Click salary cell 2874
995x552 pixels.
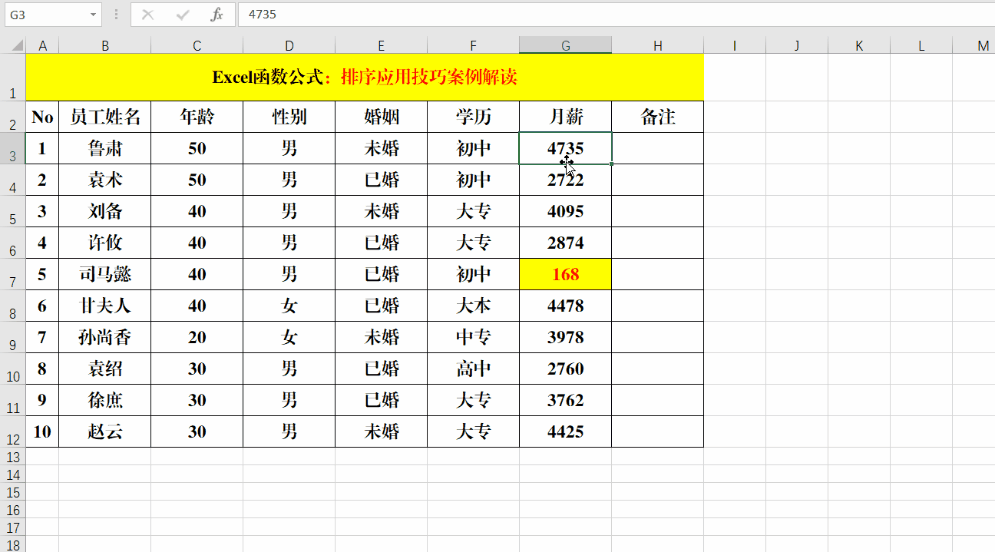coord(565,243)
